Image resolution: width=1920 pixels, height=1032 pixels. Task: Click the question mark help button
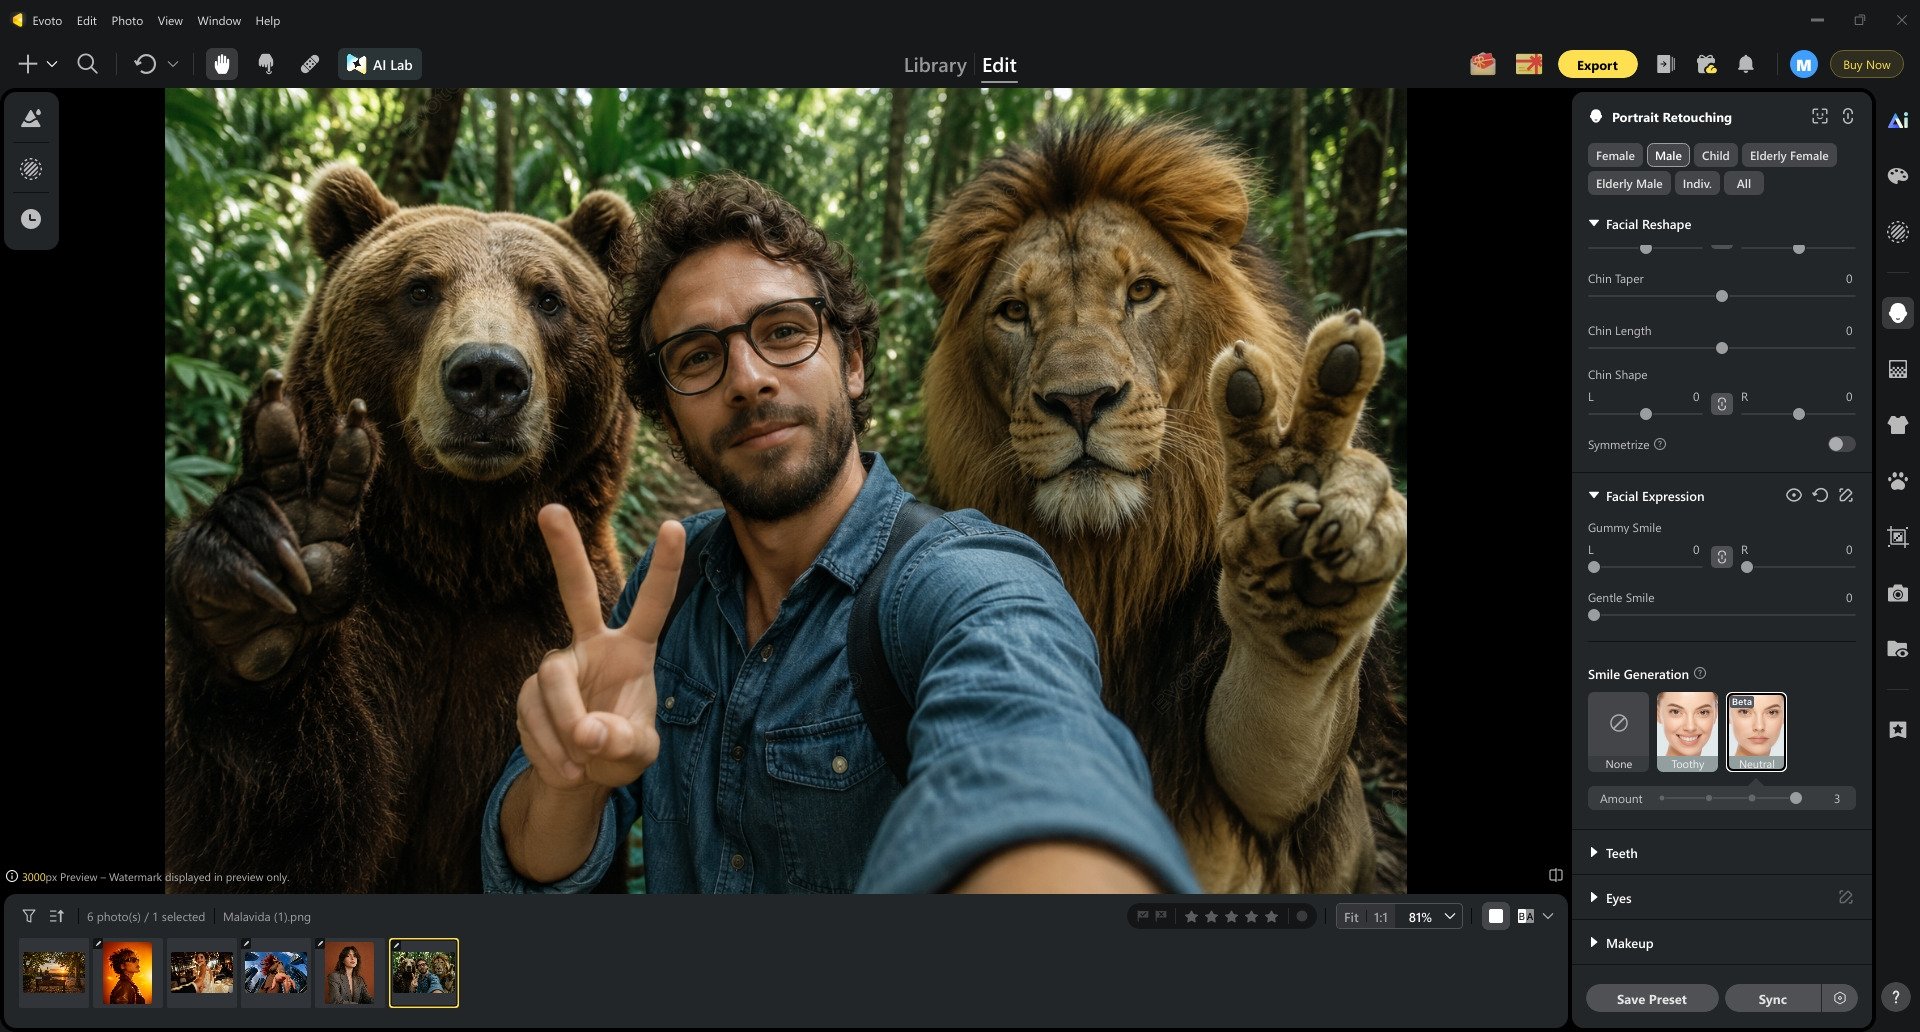point(1895,997)
